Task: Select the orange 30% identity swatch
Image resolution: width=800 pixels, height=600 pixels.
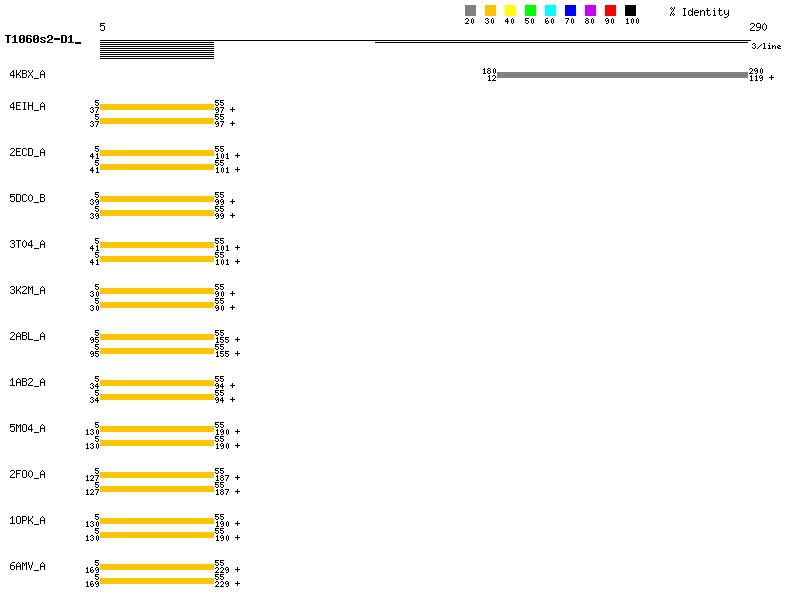Action: point(490,11)
